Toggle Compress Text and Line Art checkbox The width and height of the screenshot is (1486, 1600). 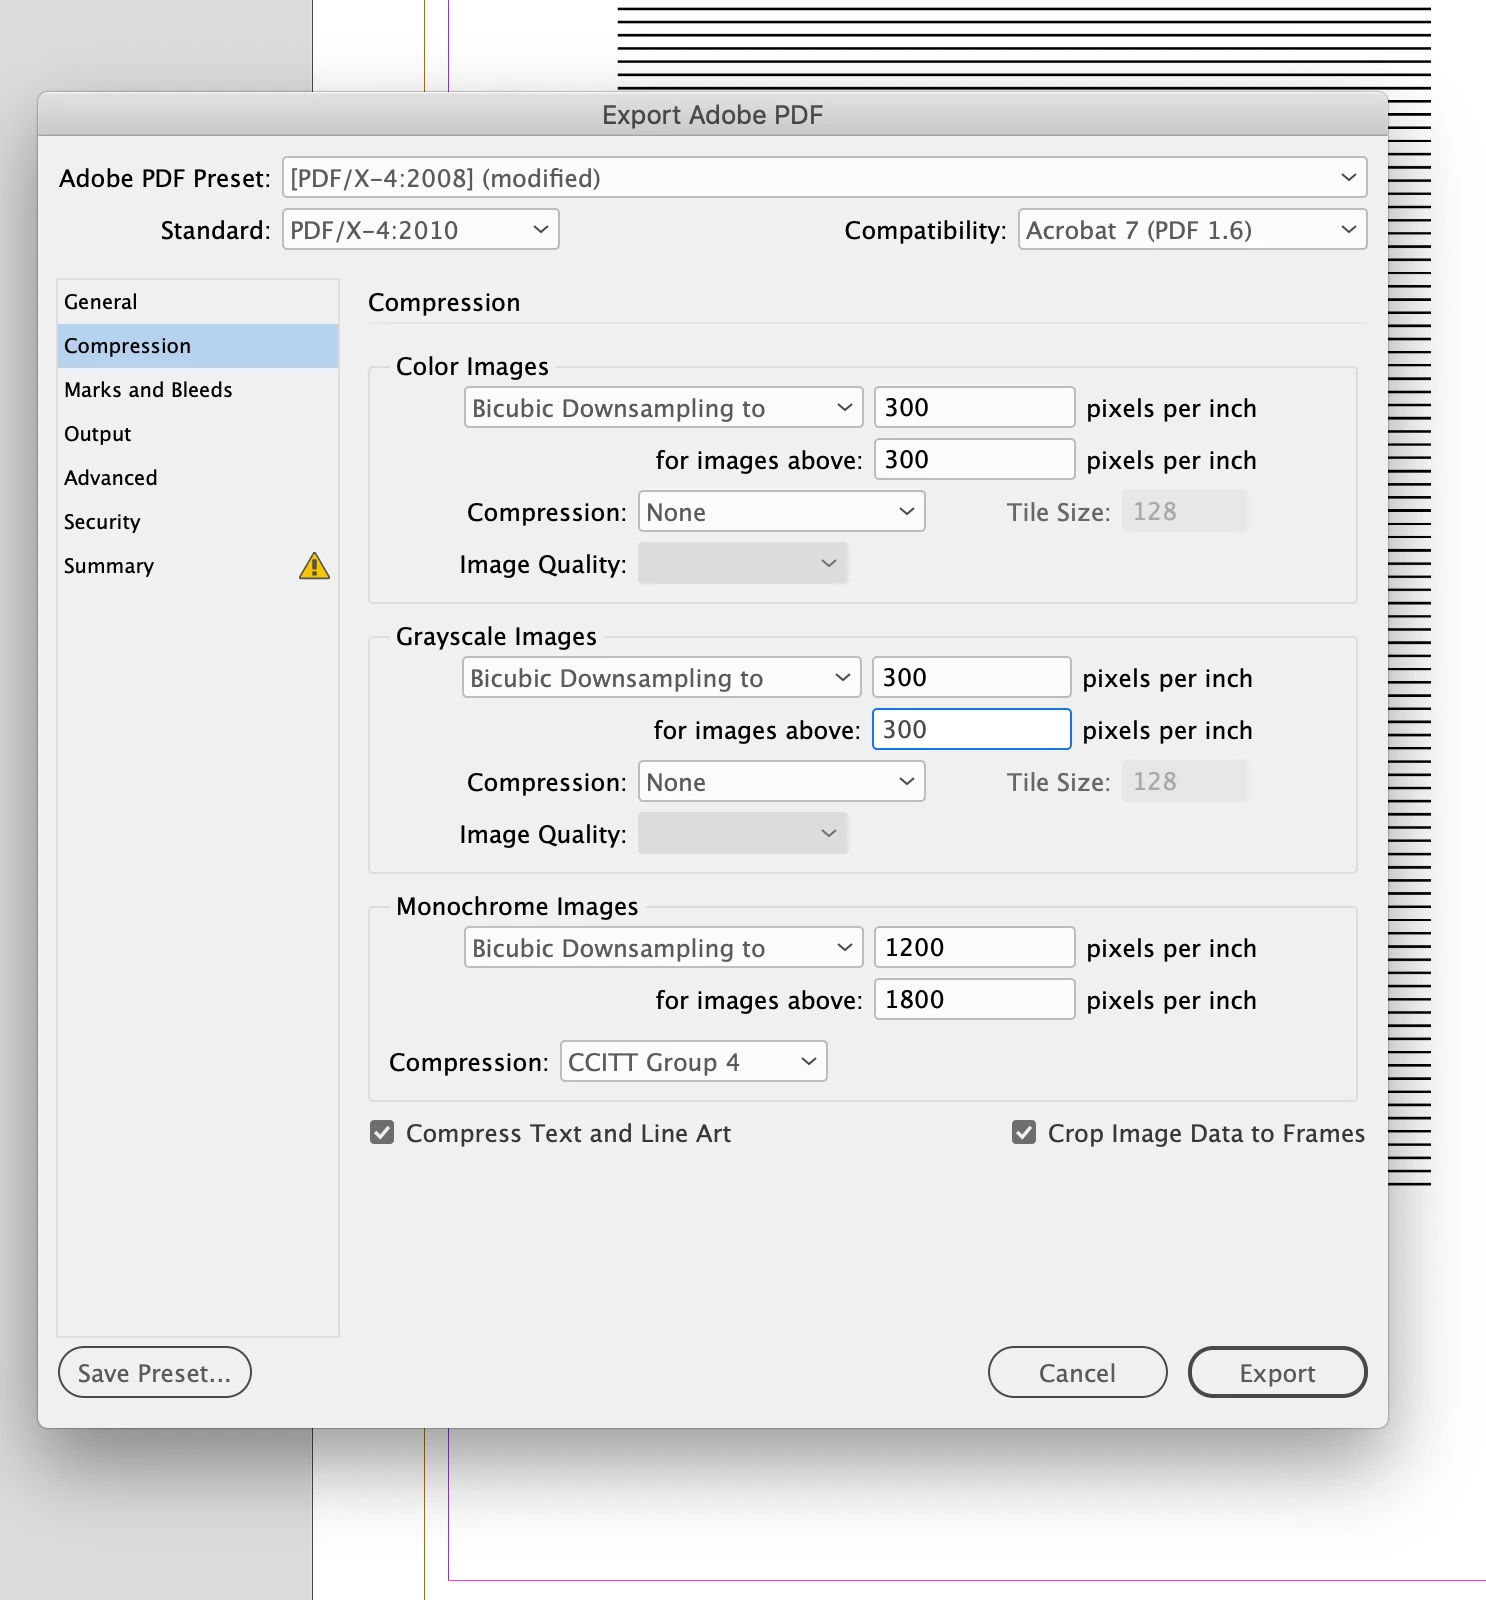tap(382, 1133)
